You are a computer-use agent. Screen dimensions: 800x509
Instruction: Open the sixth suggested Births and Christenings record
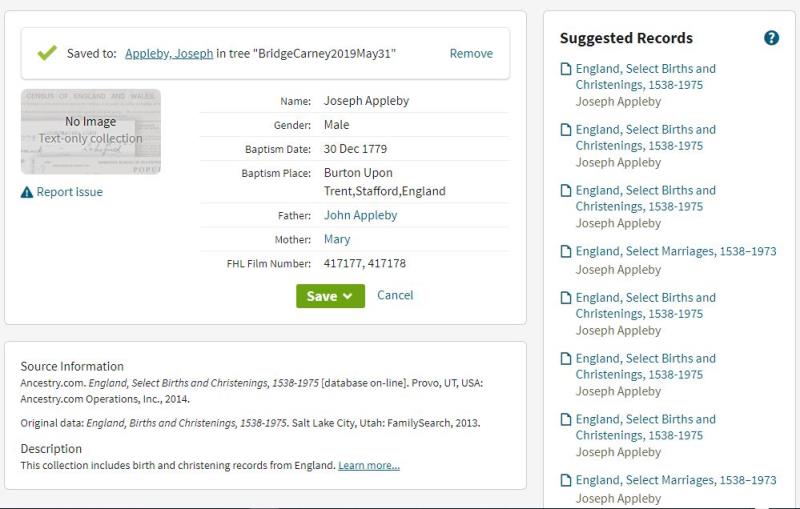pos(645,366)
